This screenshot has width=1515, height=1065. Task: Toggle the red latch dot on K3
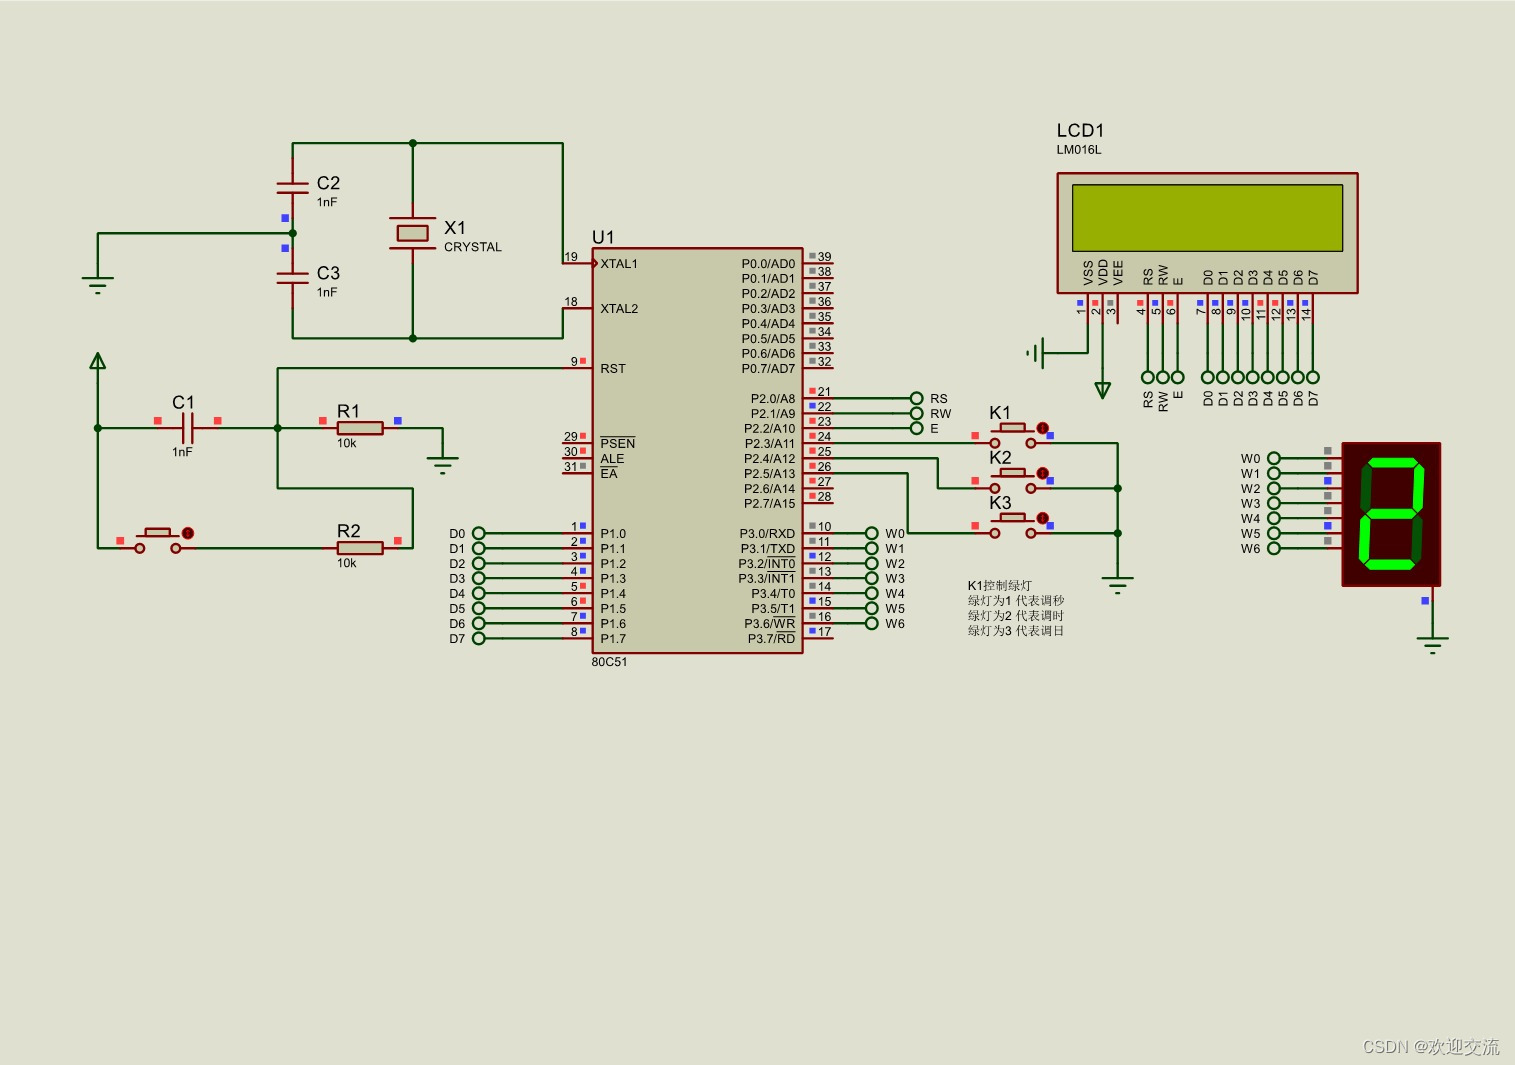[x=1042, y=518]
